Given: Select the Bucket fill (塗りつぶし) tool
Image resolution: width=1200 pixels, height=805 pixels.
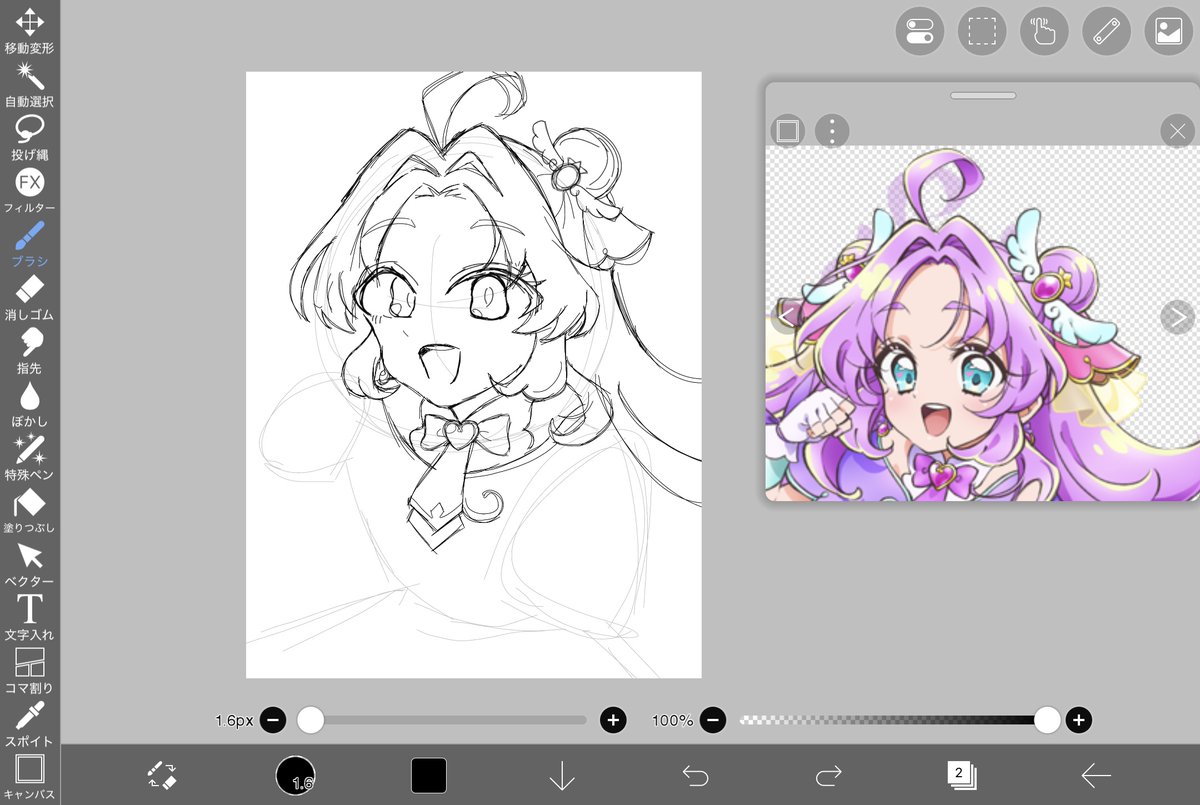Looking at the screenshot, I should coord(30,510).
